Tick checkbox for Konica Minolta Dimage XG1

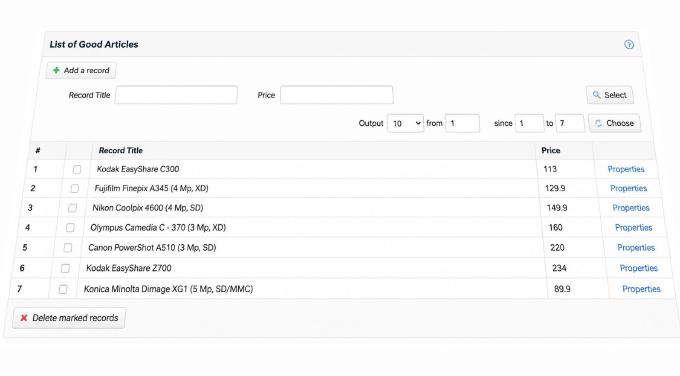[x=63, y=289]
